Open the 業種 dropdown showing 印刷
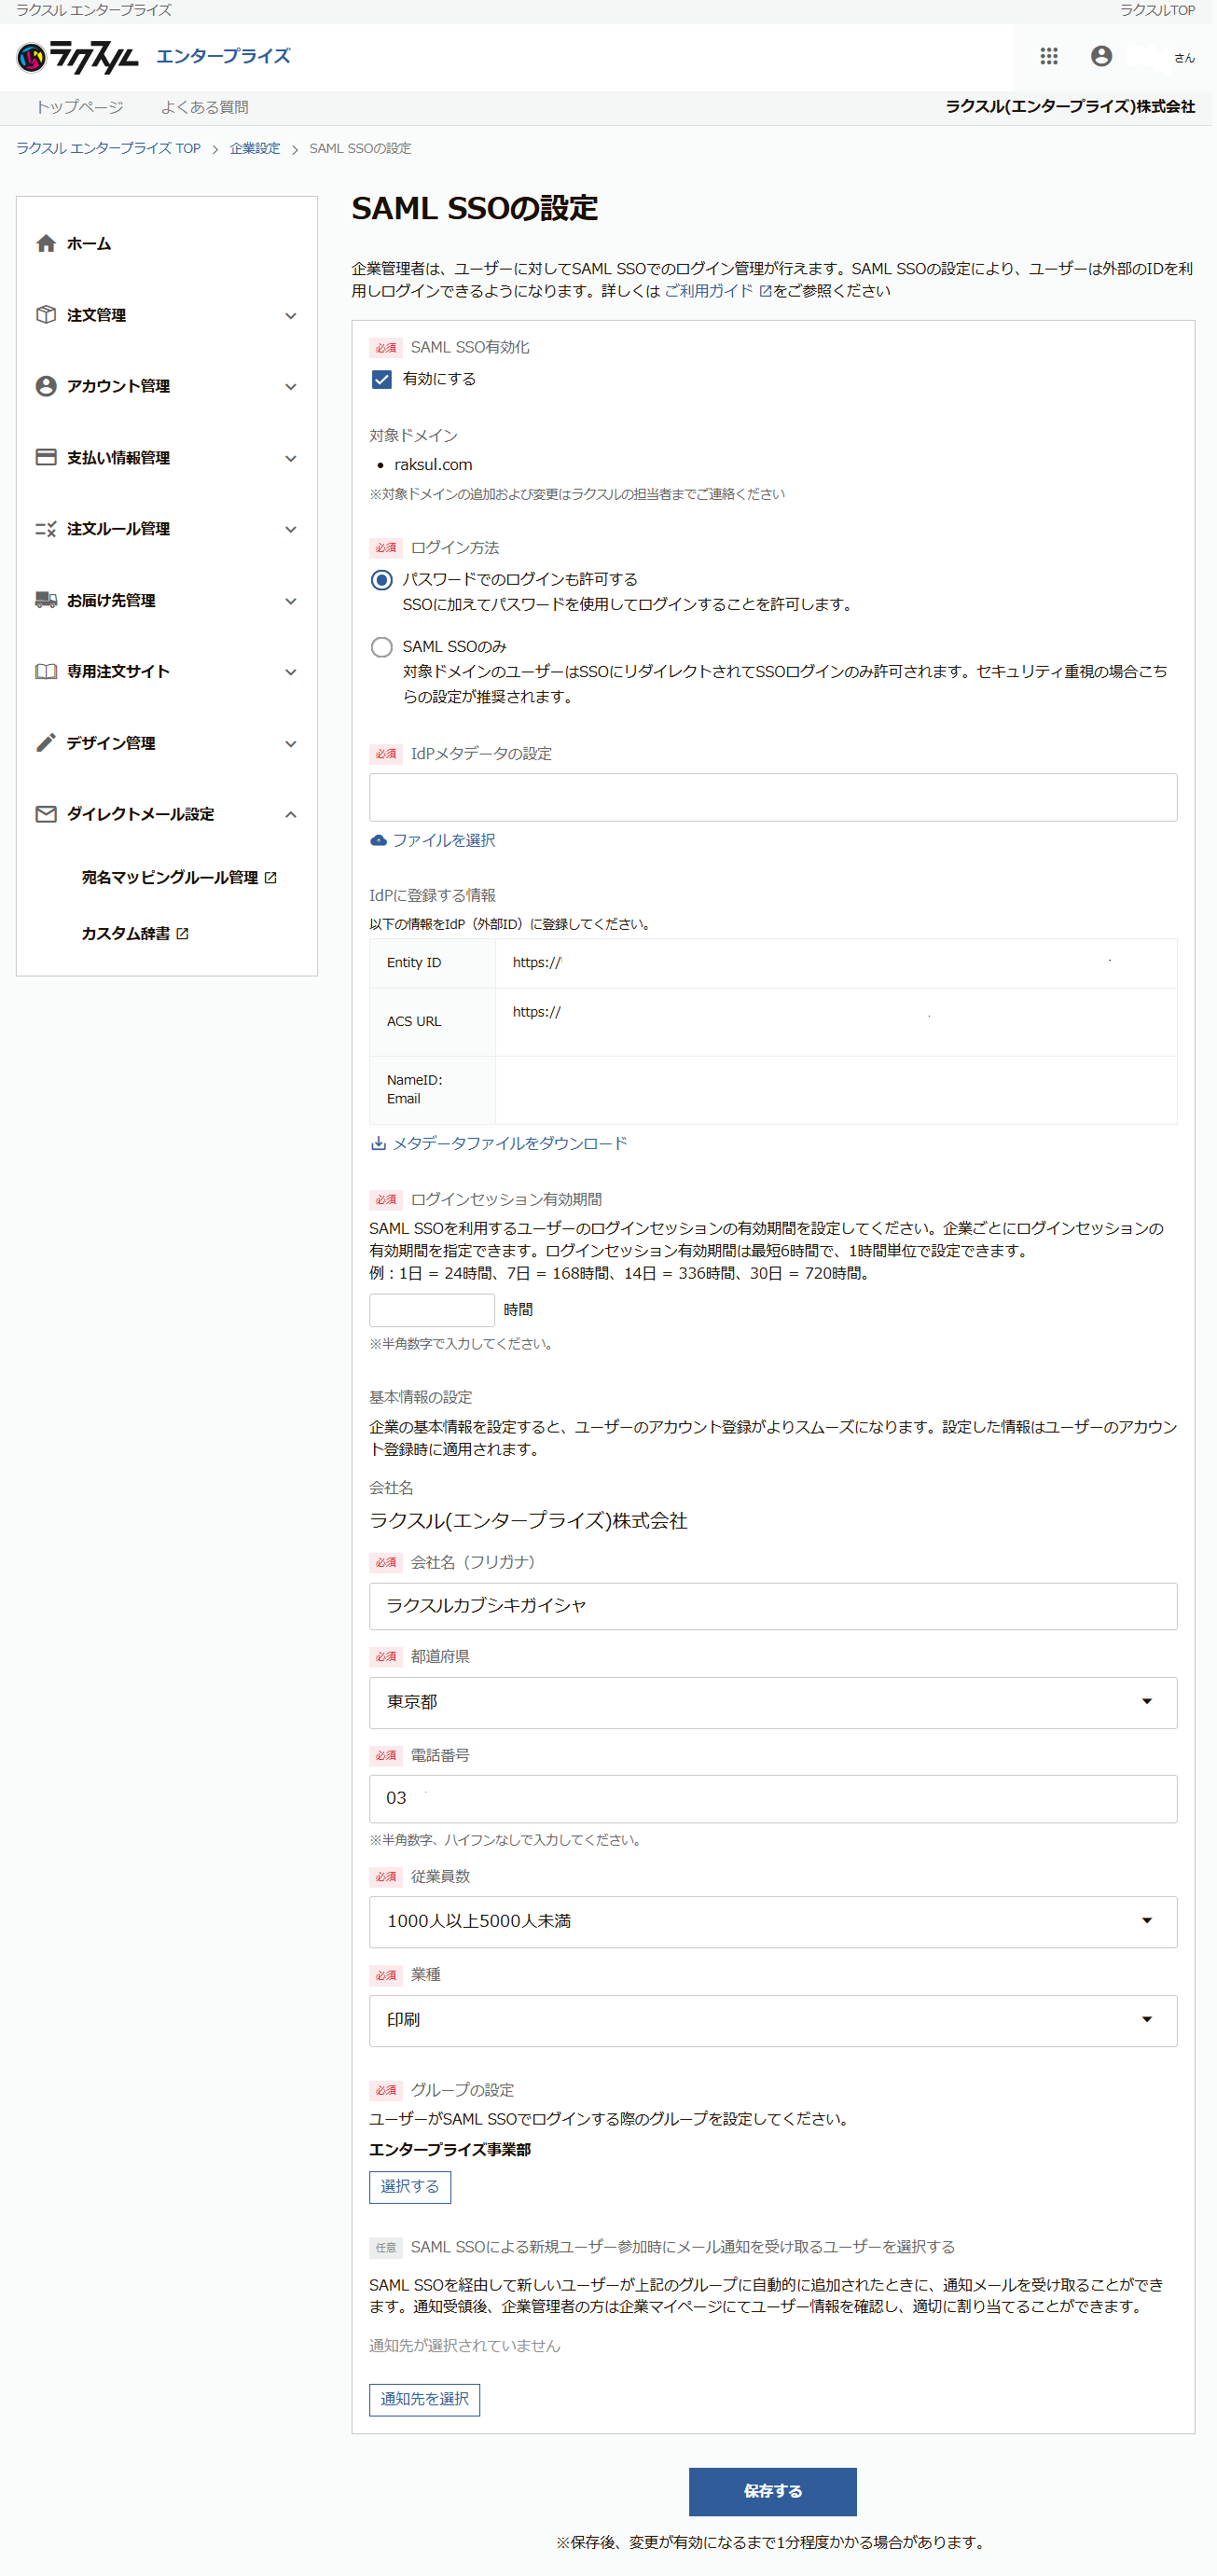1217x2576 pixels. point(772,2020)
